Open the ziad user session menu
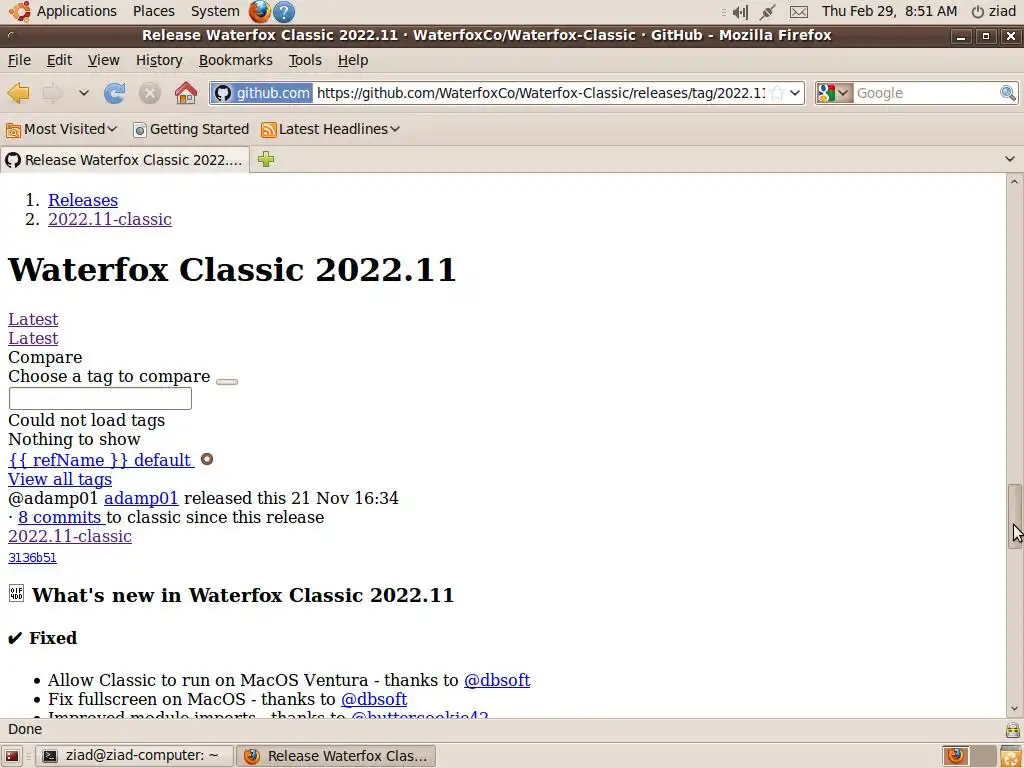The width and height of the screenshot is (1024, 768). (993, 11)
